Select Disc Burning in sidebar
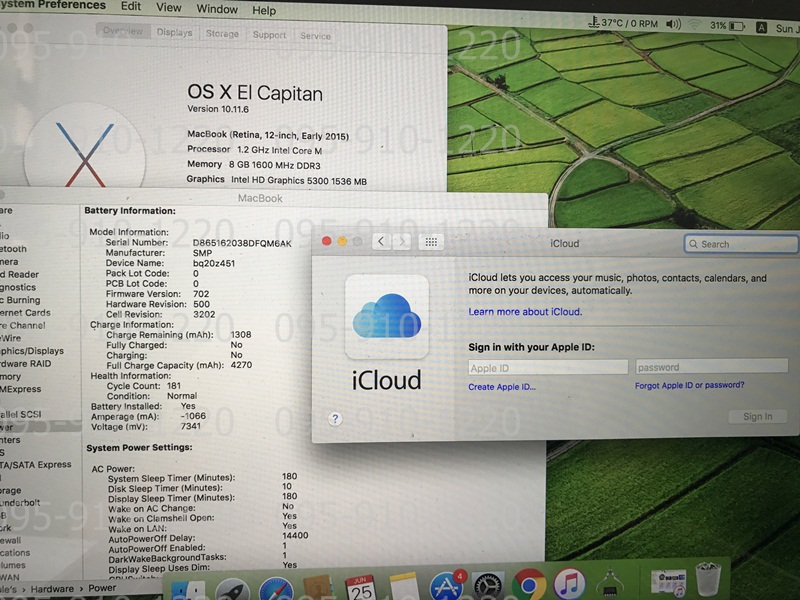 click(x=20, y=299)
